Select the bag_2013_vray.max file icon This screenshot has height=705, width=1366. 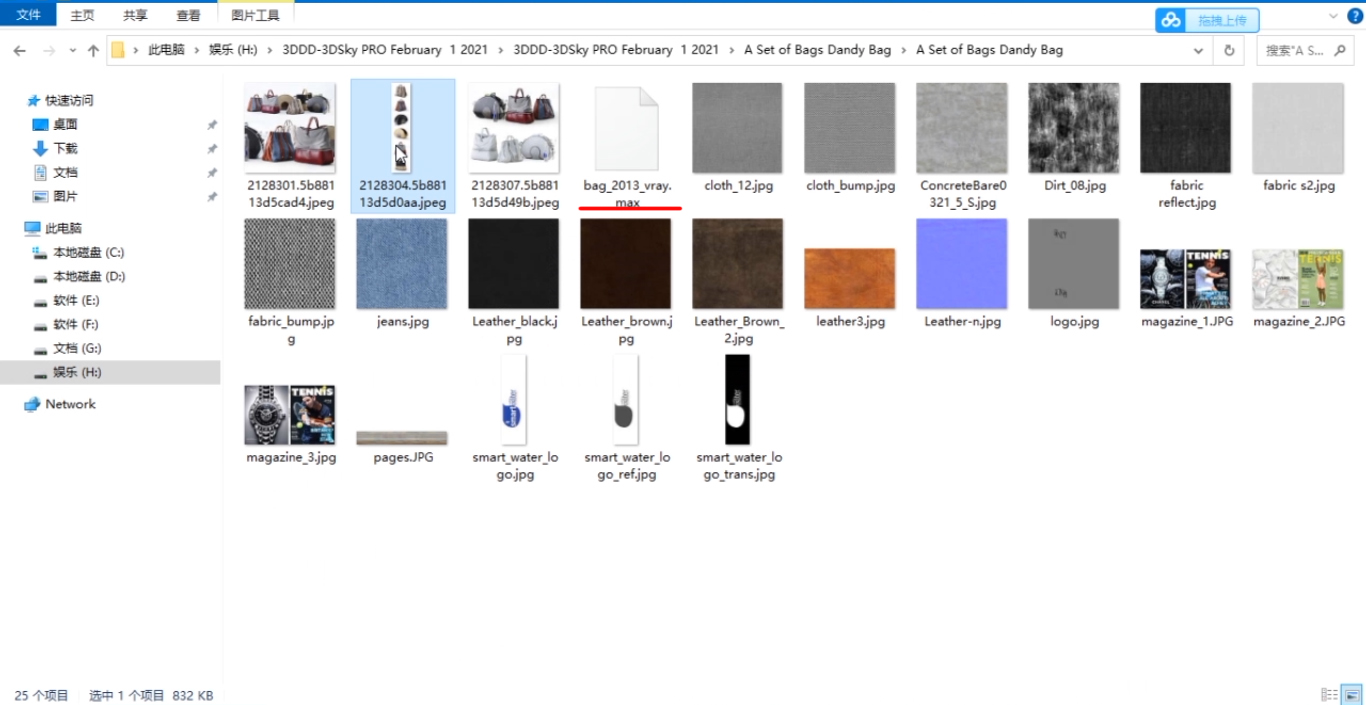pos(627,128)
